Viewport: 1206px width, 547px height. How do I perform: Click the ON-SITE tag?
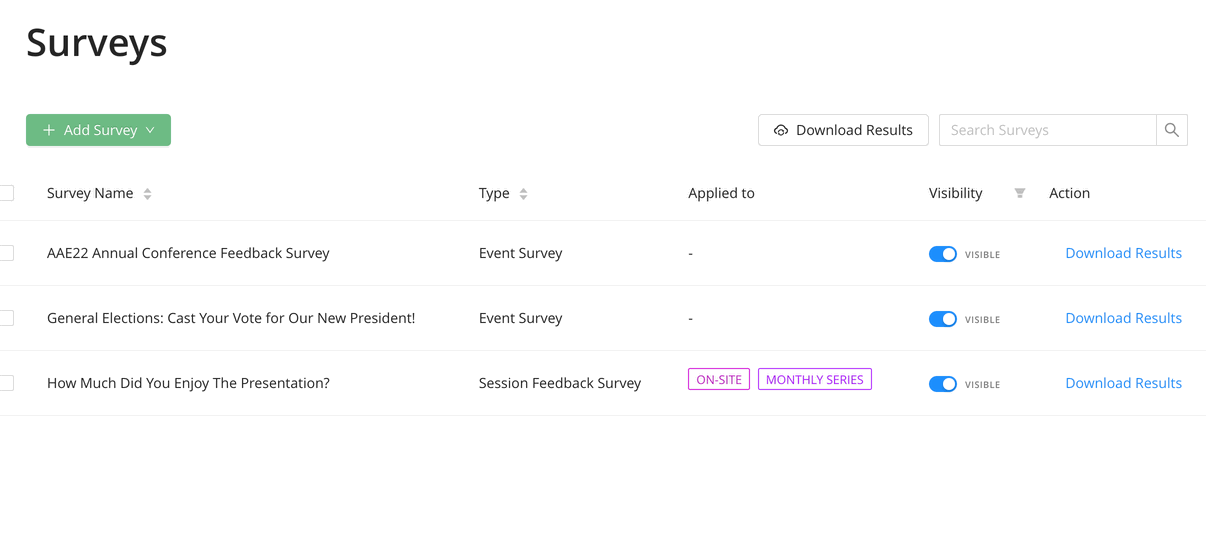click(719, 380)
